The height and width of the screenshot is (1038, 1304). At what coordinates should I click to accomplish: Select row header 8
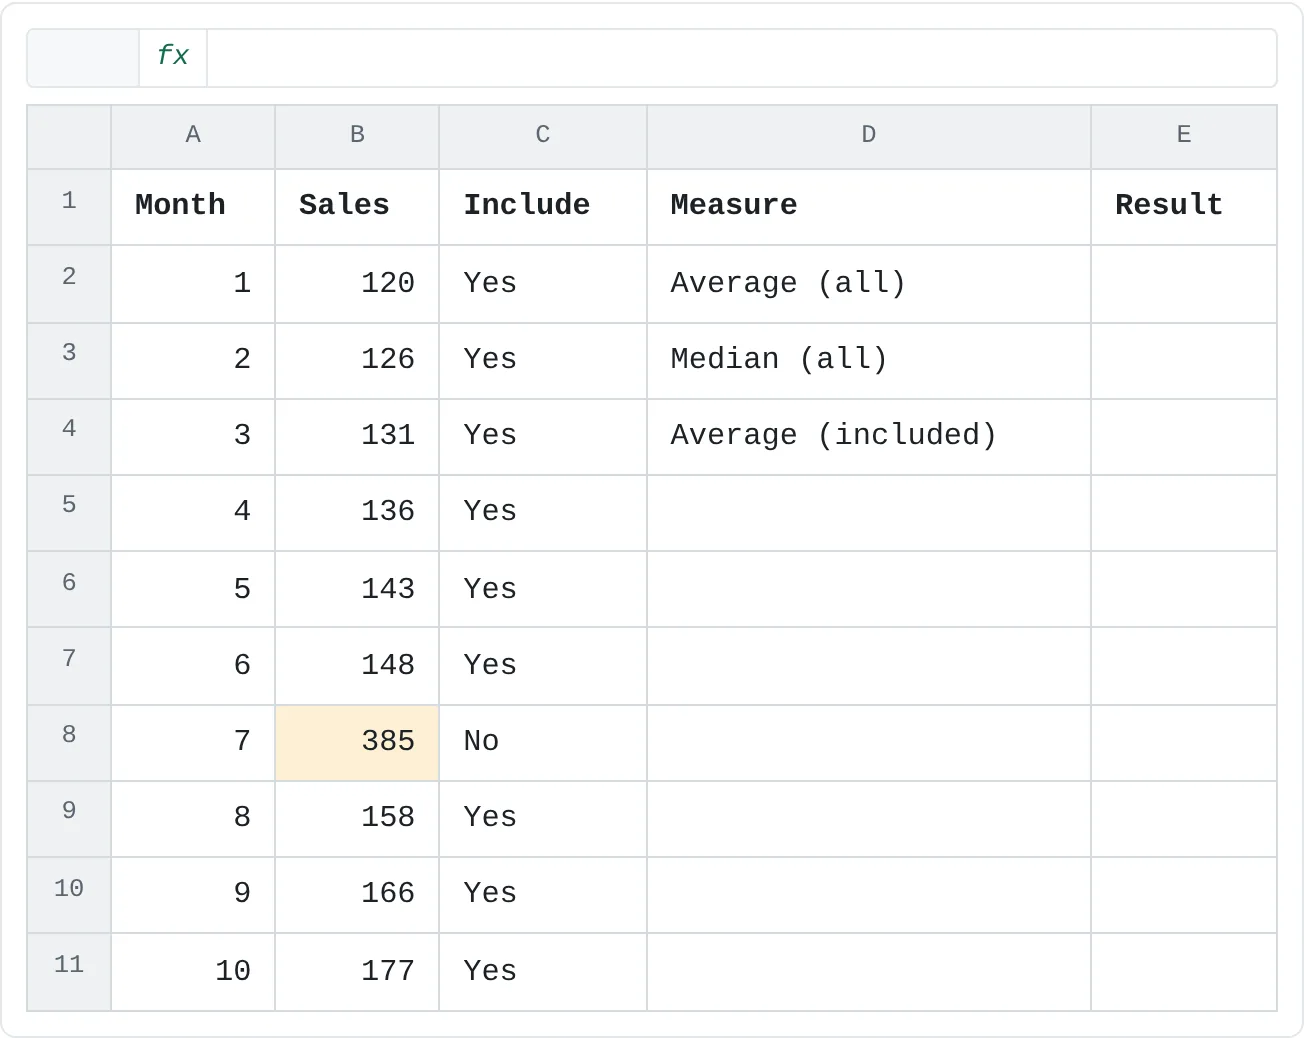click(x=69, y=743)
